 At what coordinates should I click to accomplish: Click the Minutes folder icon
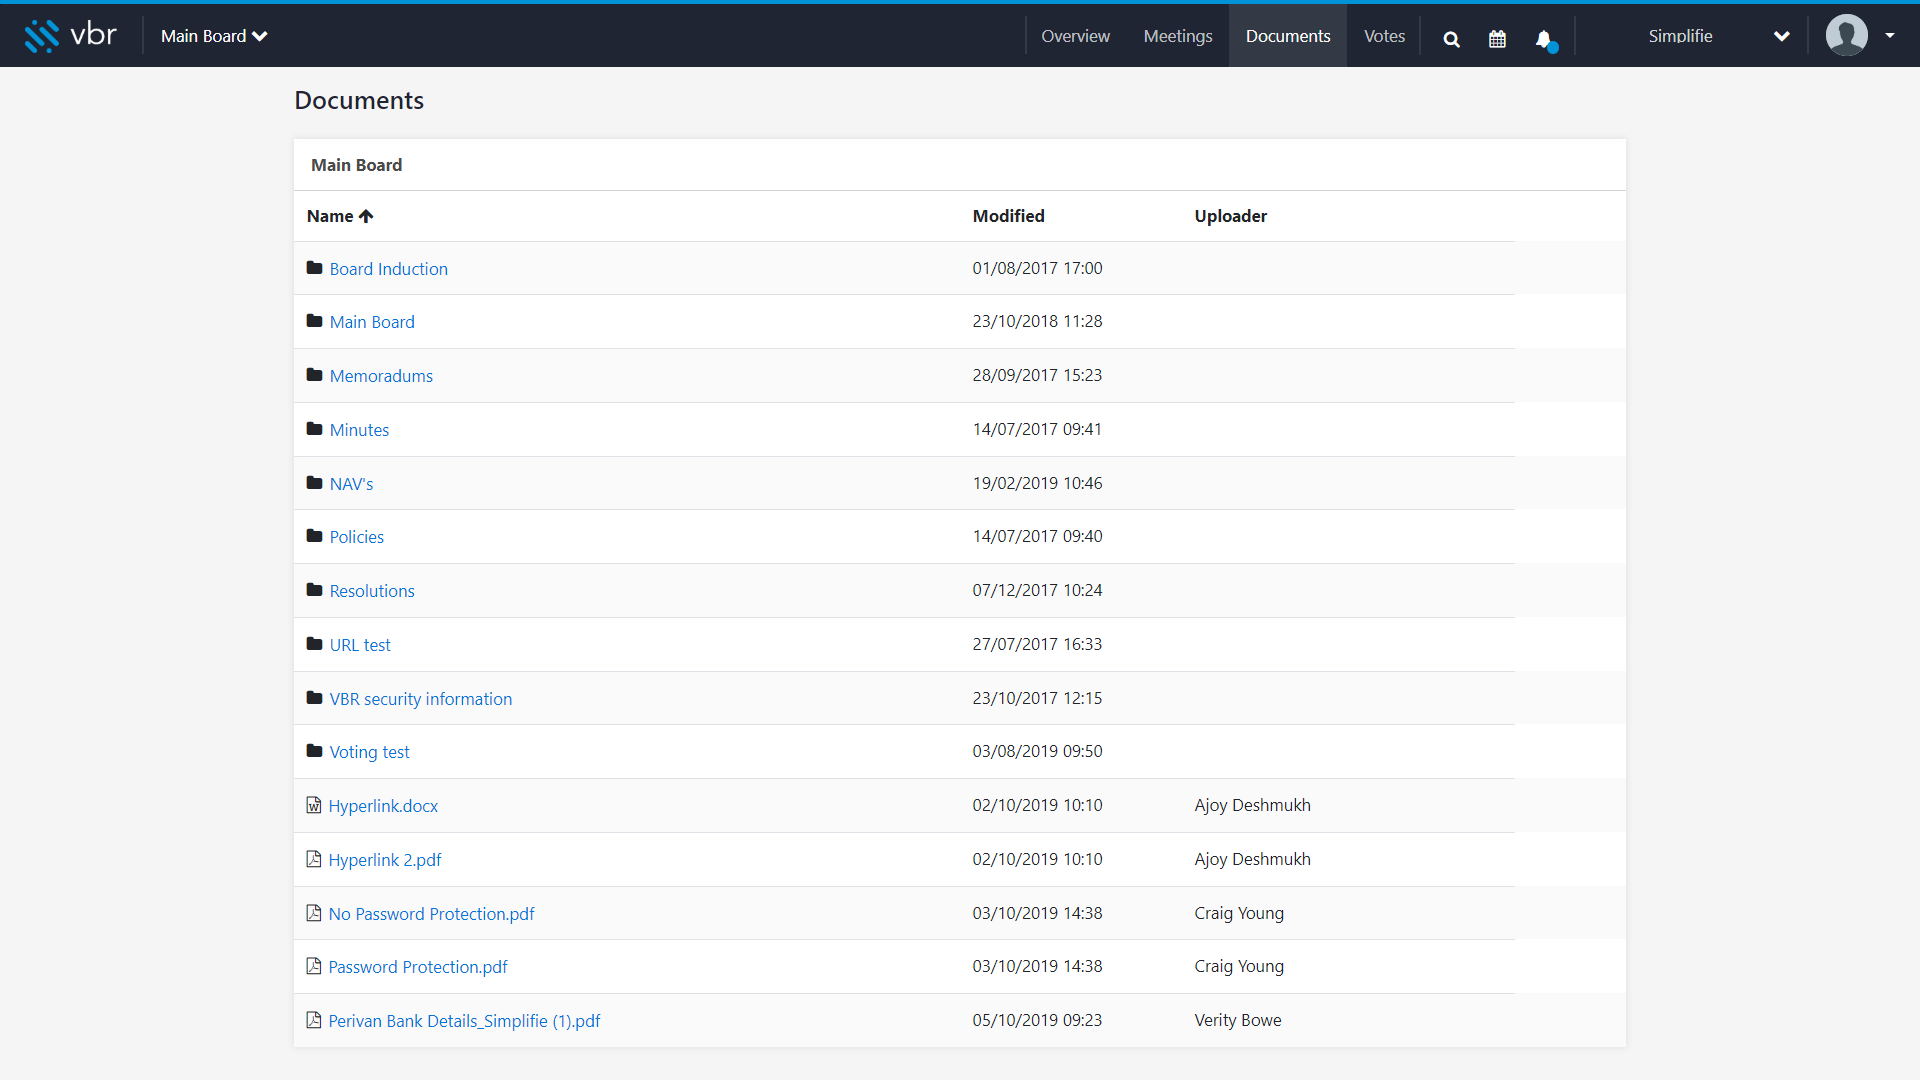314,429
